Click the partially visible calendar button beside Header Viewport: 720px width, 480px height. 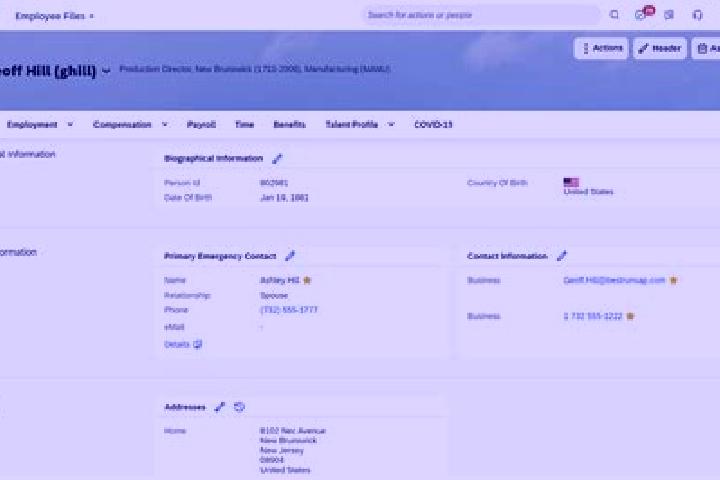pos(706,48)
